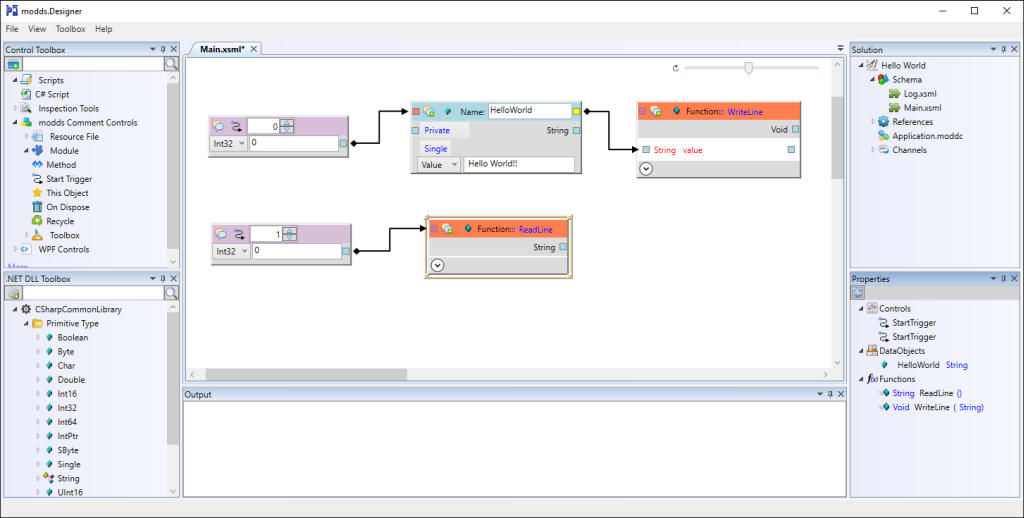Open Int32 dropdown on second trigger node
Viewport: 1024px width, 518px height.
(x=231, y=251)
